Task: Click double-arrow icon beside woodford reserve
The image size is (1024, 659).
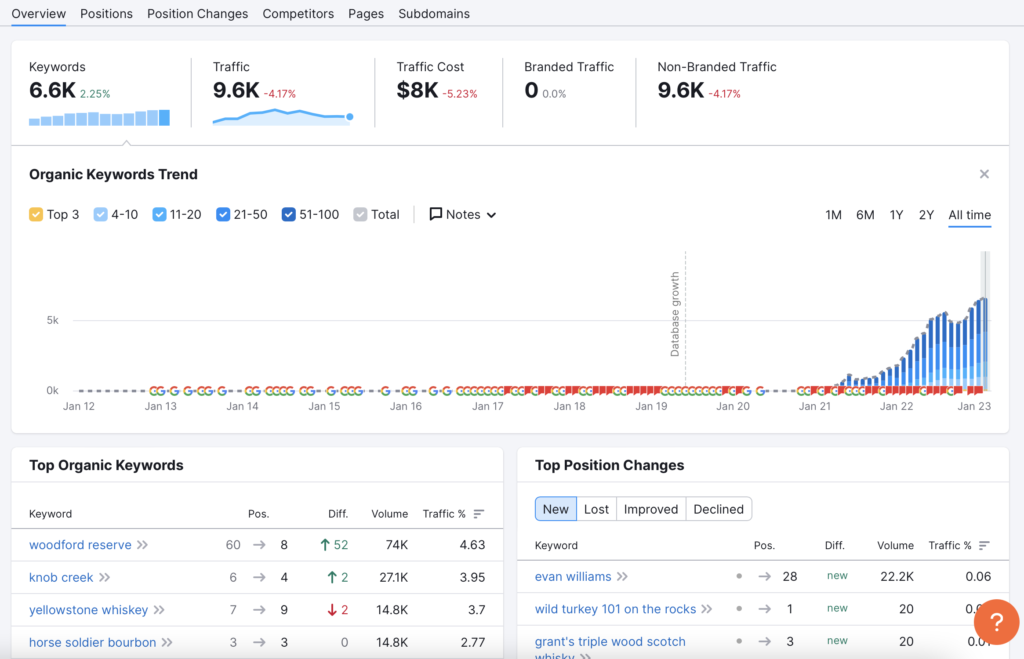Action: 142,545
